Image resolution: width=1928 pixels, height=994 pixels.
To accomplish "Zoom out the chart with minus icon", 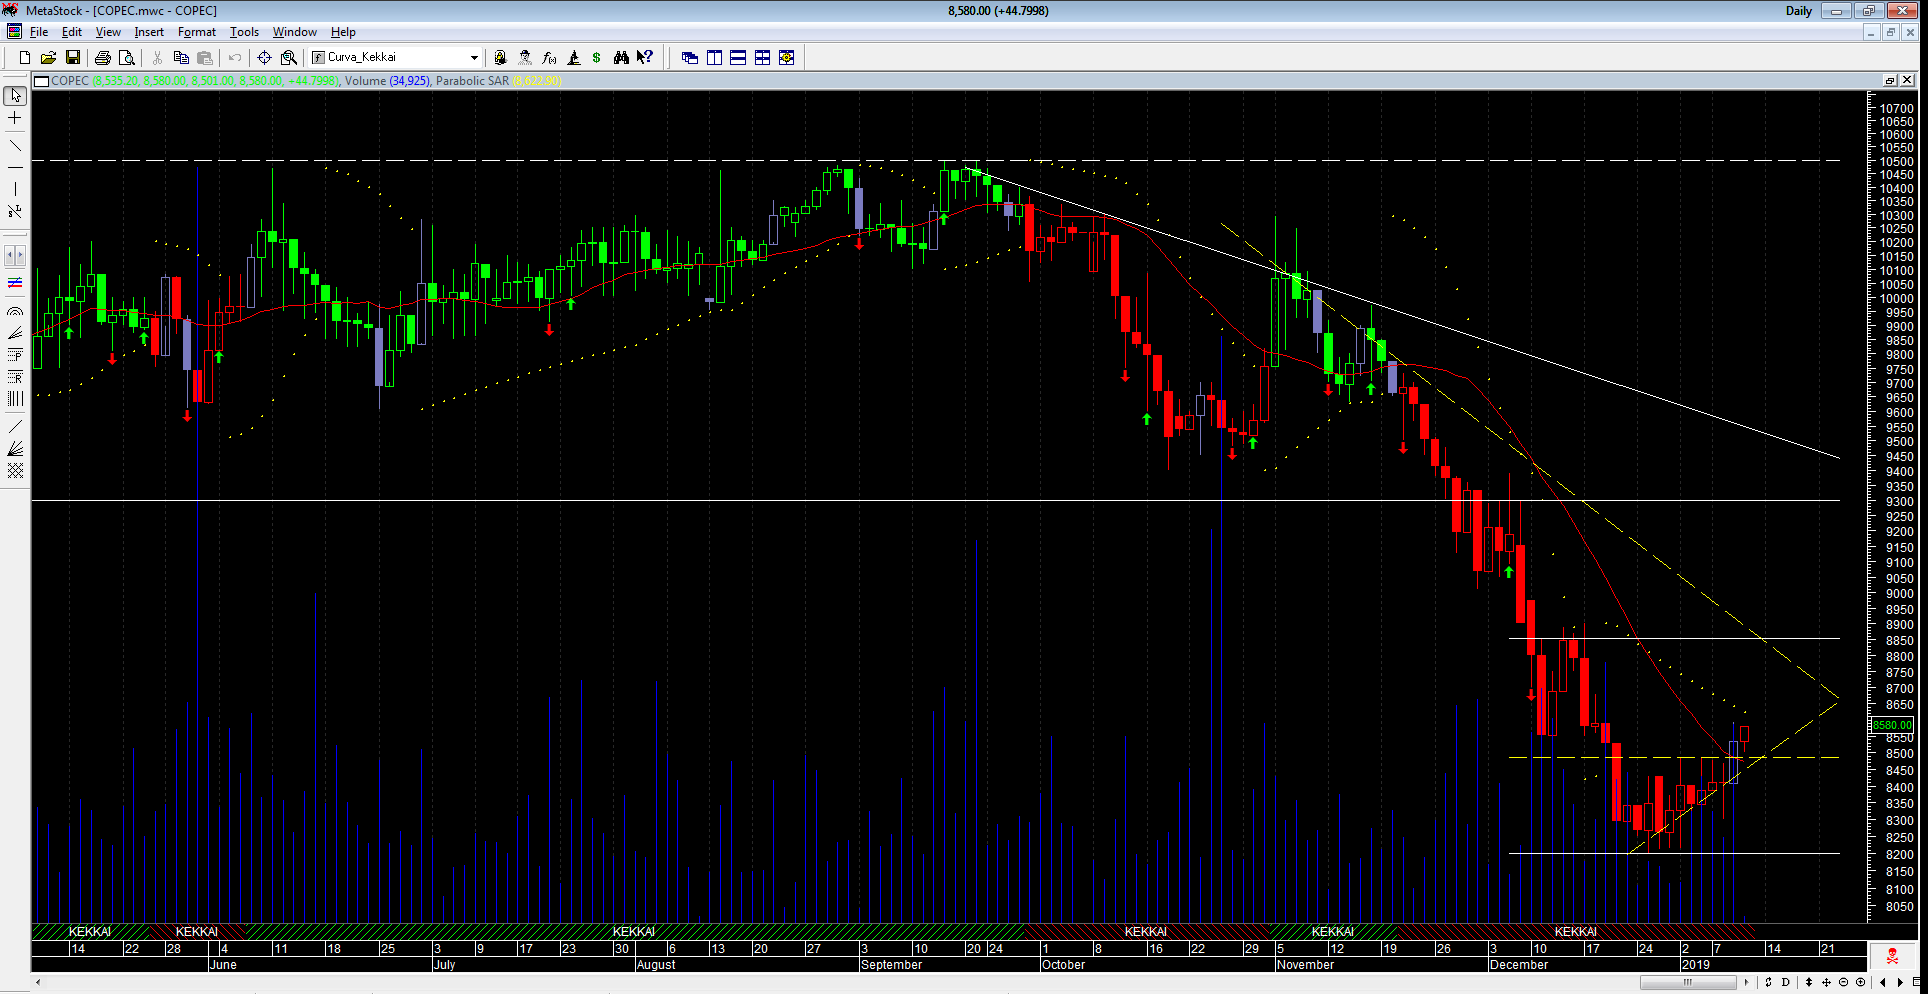I will pyautogui.click(x=1844, y=983).
